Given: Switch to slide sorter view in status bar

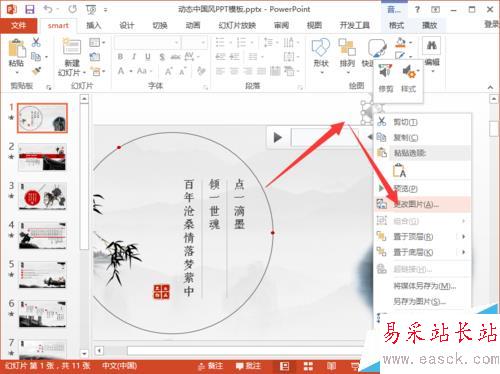Looking at the screenshot, I should (308, 366).
